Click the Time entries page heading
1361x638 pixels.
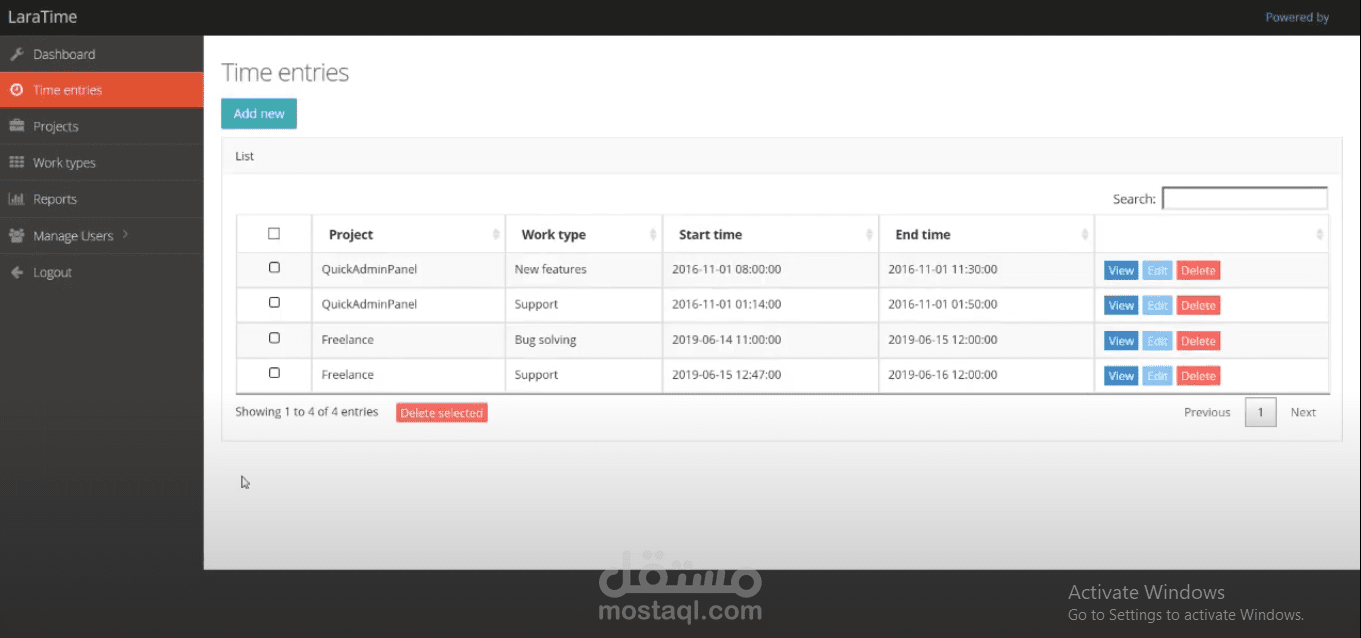285,72
